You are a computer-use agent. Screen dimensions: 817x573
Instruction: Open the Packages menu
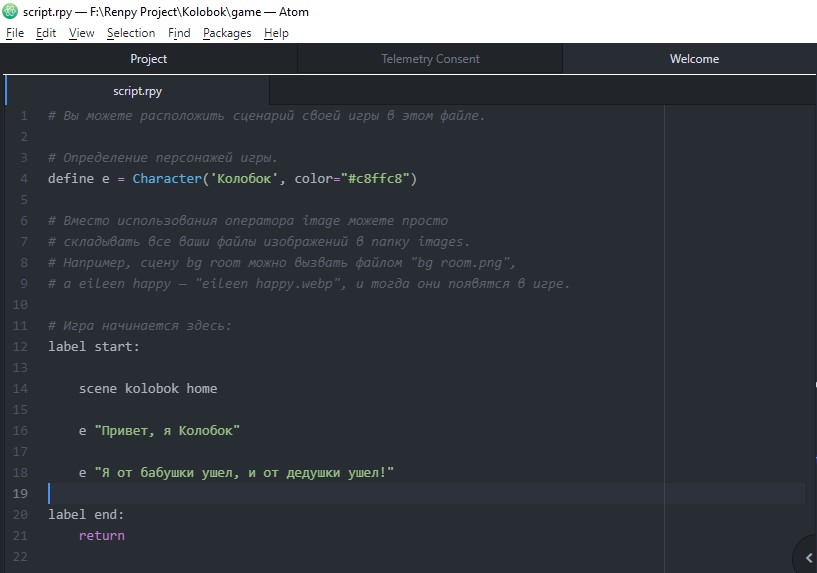click(227, 33)
